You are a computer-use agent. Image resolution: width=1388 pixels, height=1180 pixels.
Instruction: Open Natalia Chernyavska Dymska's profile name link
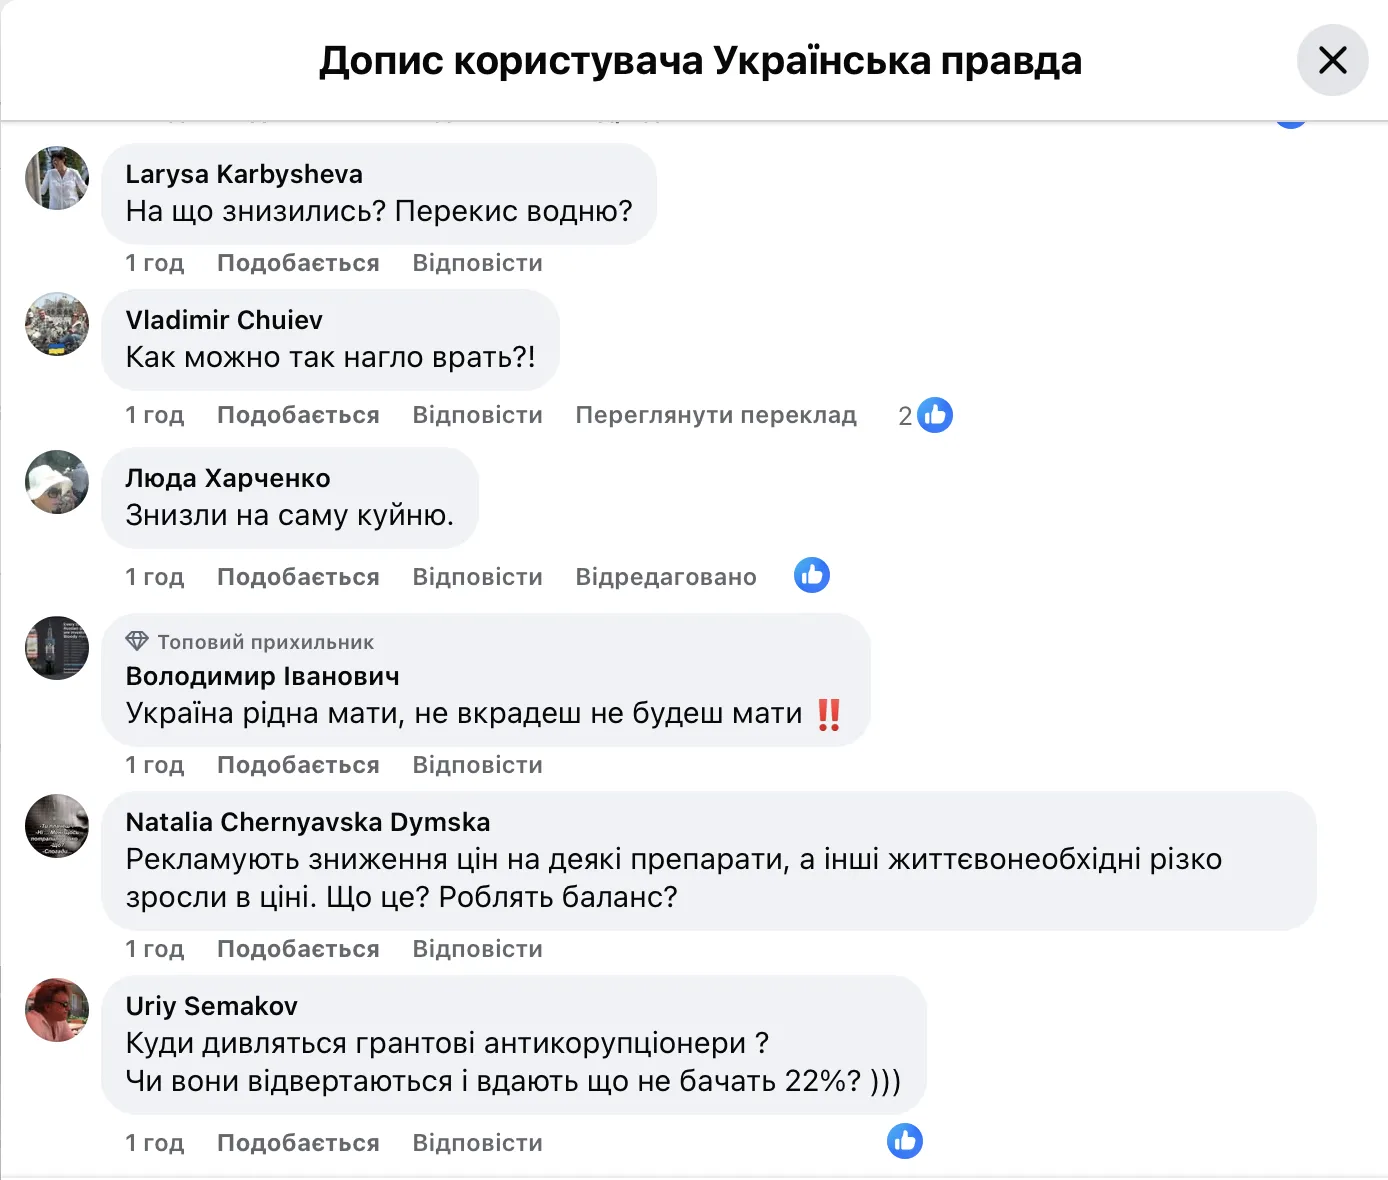pos(308,822)
